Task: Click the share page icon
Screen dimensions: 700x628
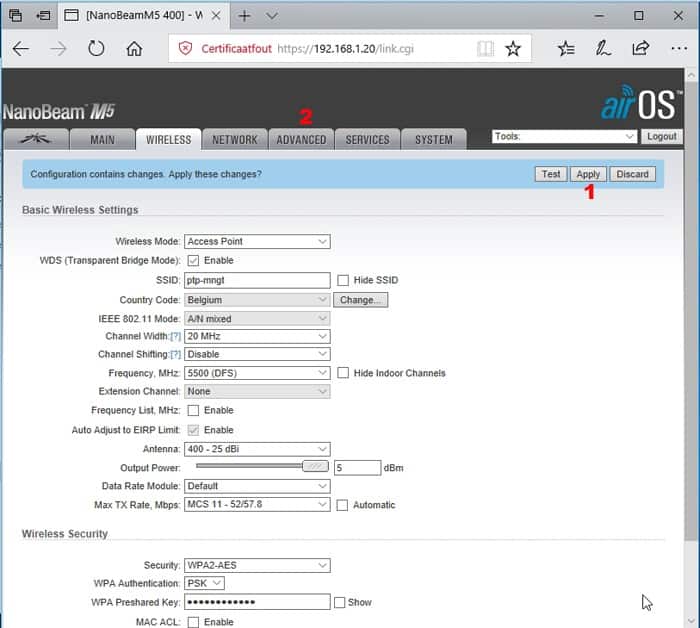Action: coord(641,48)
